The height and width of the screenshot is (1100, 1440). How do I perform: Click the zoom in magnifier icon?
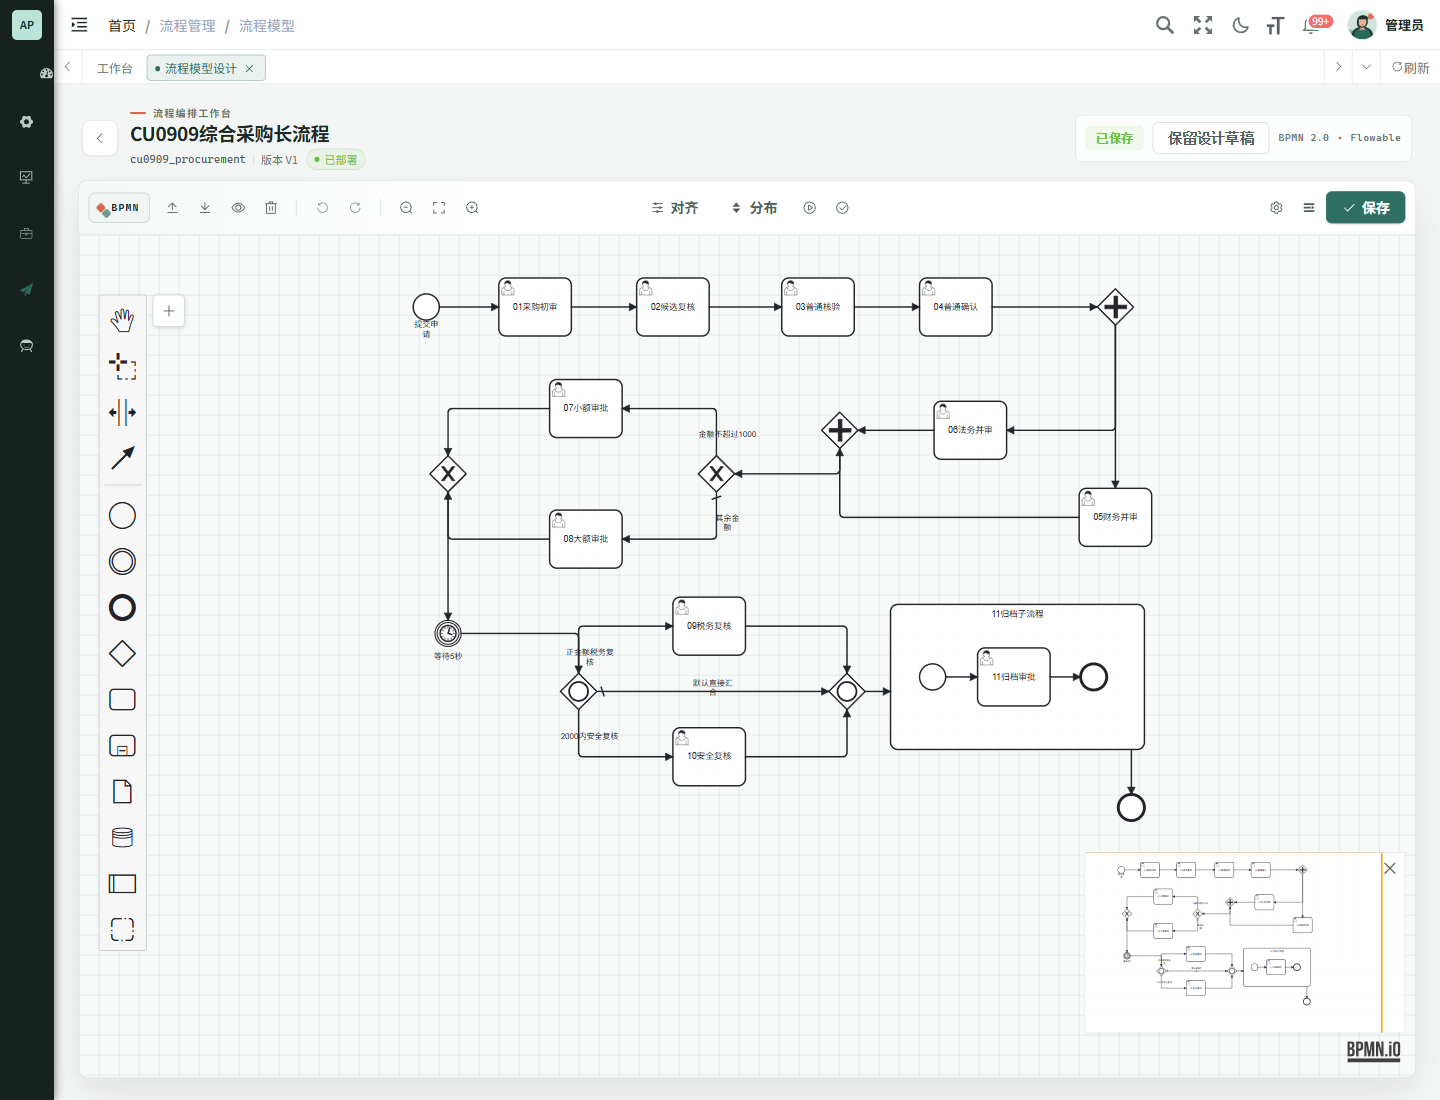[472, 208]
